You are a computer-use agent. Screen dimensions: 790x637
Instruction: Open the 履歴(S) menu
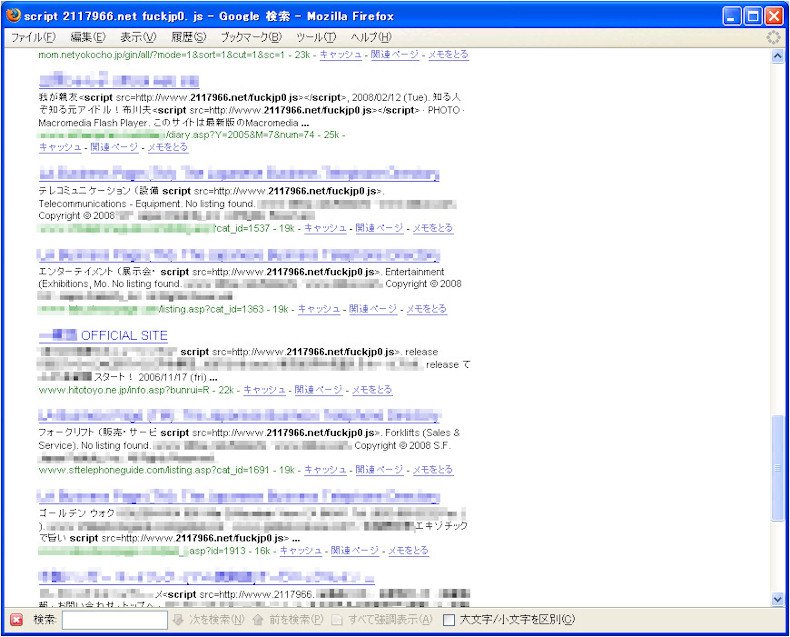click(x=189, y=37)
